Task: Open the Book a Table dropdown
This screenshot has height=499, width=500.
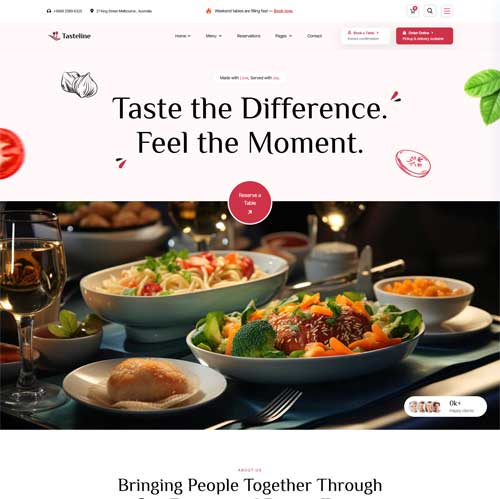Action: pos(365,36)
